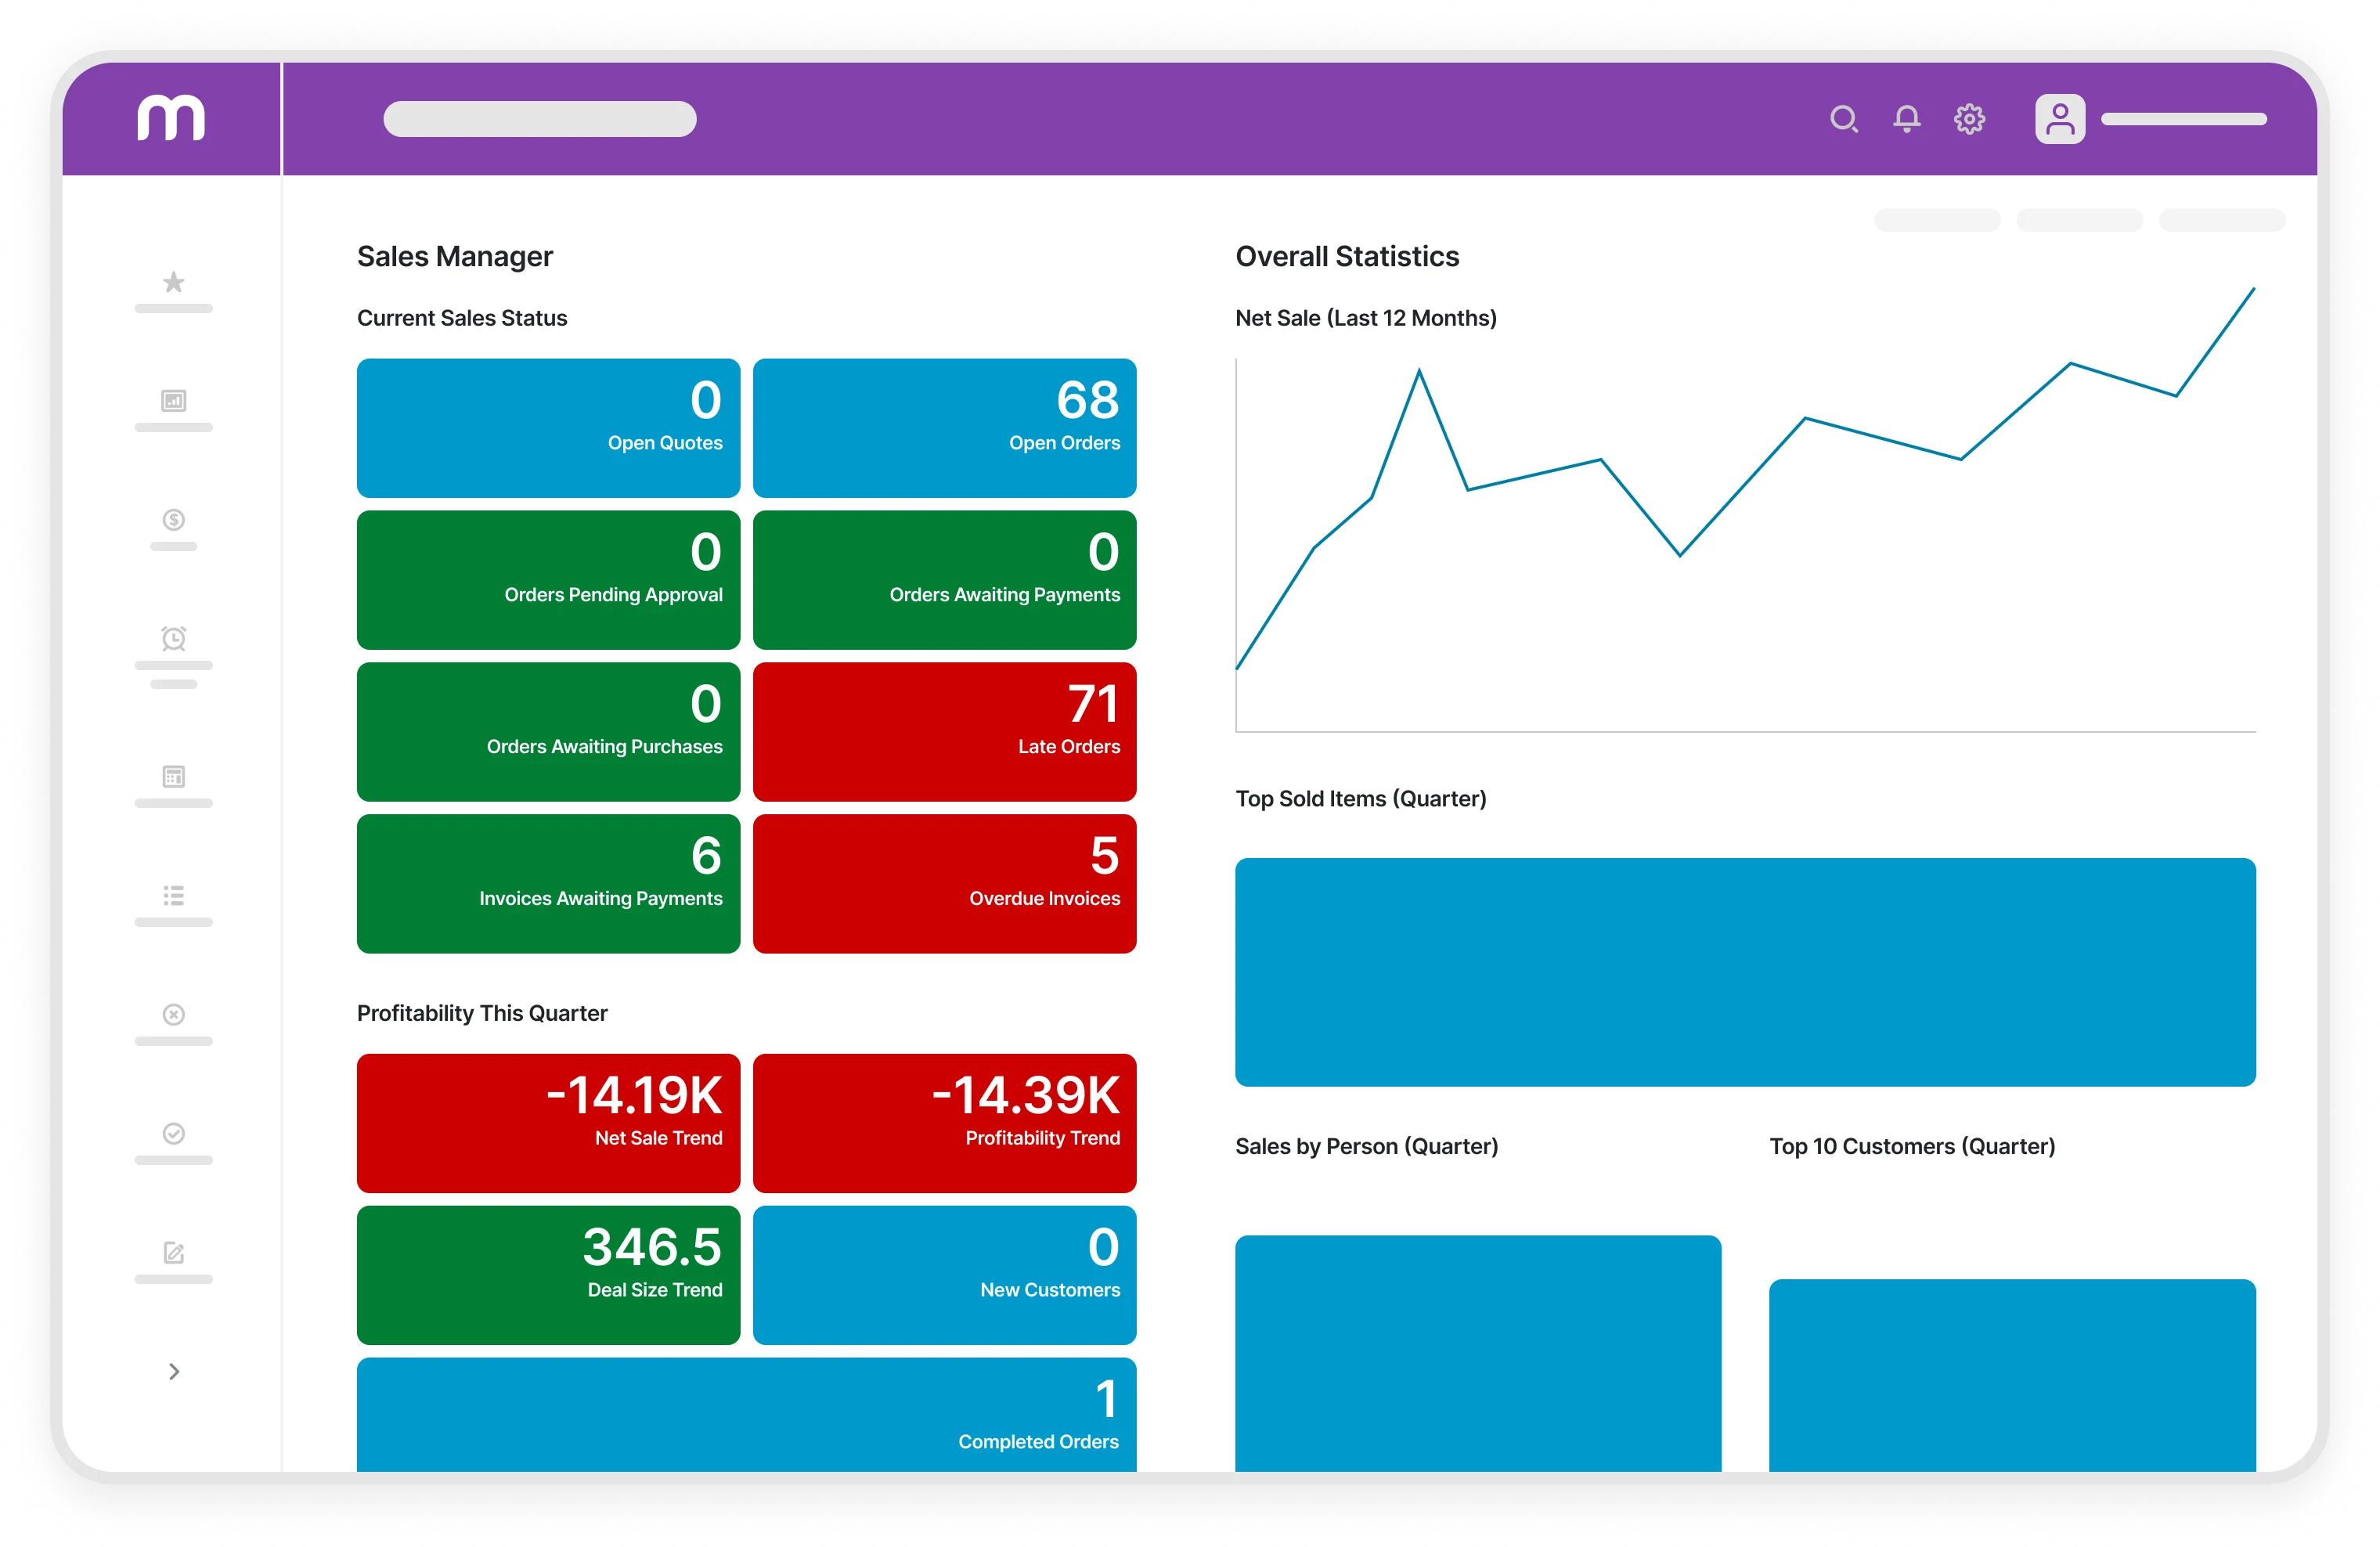Click 'Current Sales Status' label
The width and height of the screenshot is (2380, 1547).
coord(462,318)
